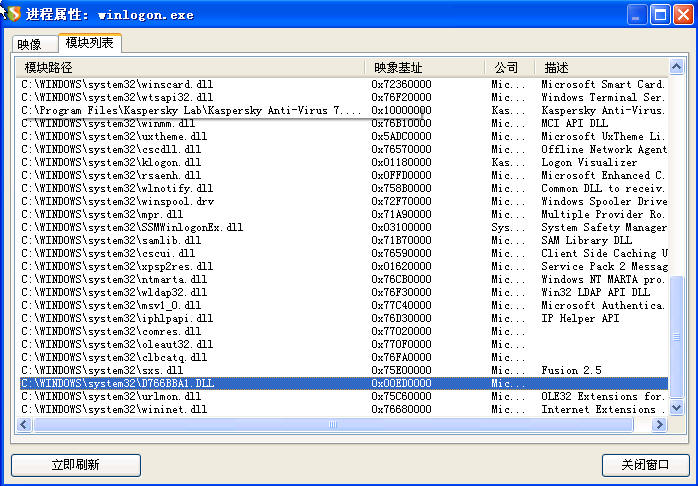Screen dimensions: 698x486
Task: Click description Microsoft Smart Card
Action: (x=603, y=84)
